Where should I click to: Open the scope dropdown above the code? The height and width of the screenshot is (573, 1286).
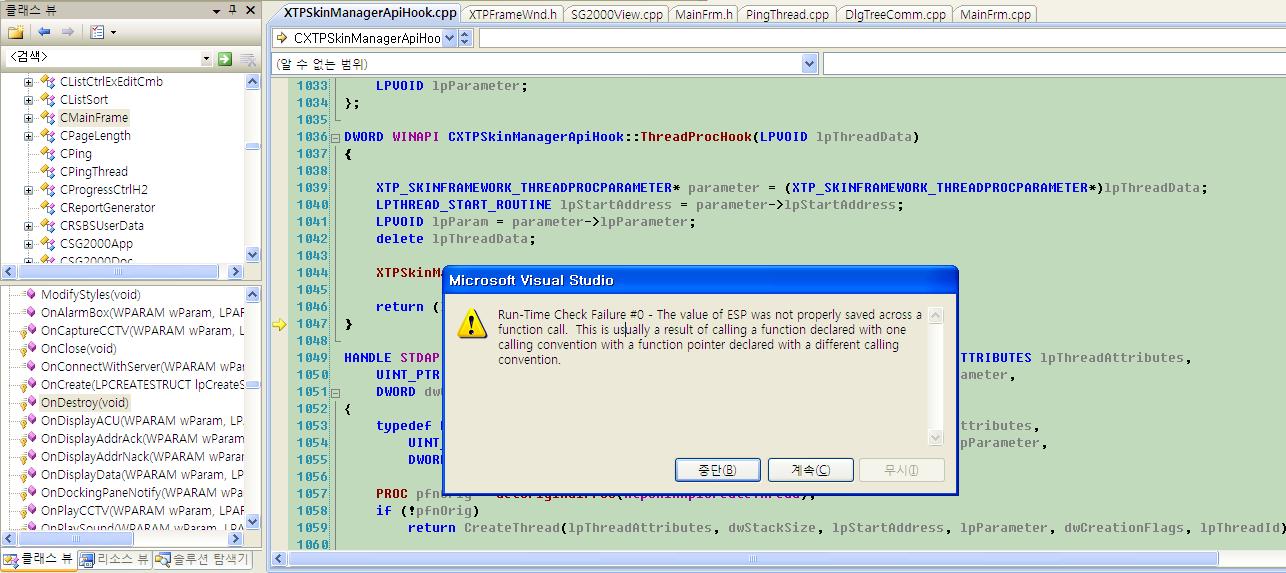tap(809, 64)
